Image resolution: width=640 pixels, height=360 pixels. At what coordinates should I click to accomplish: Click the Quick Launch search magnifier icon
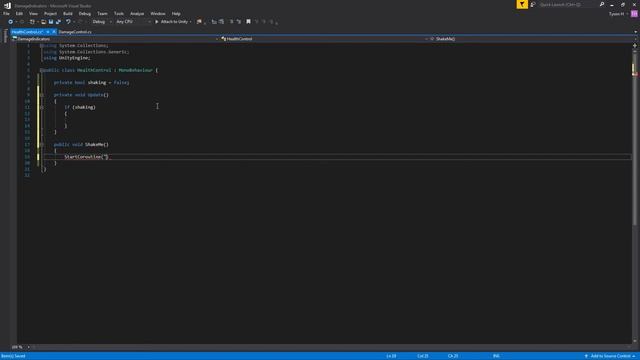pos(602,4)
